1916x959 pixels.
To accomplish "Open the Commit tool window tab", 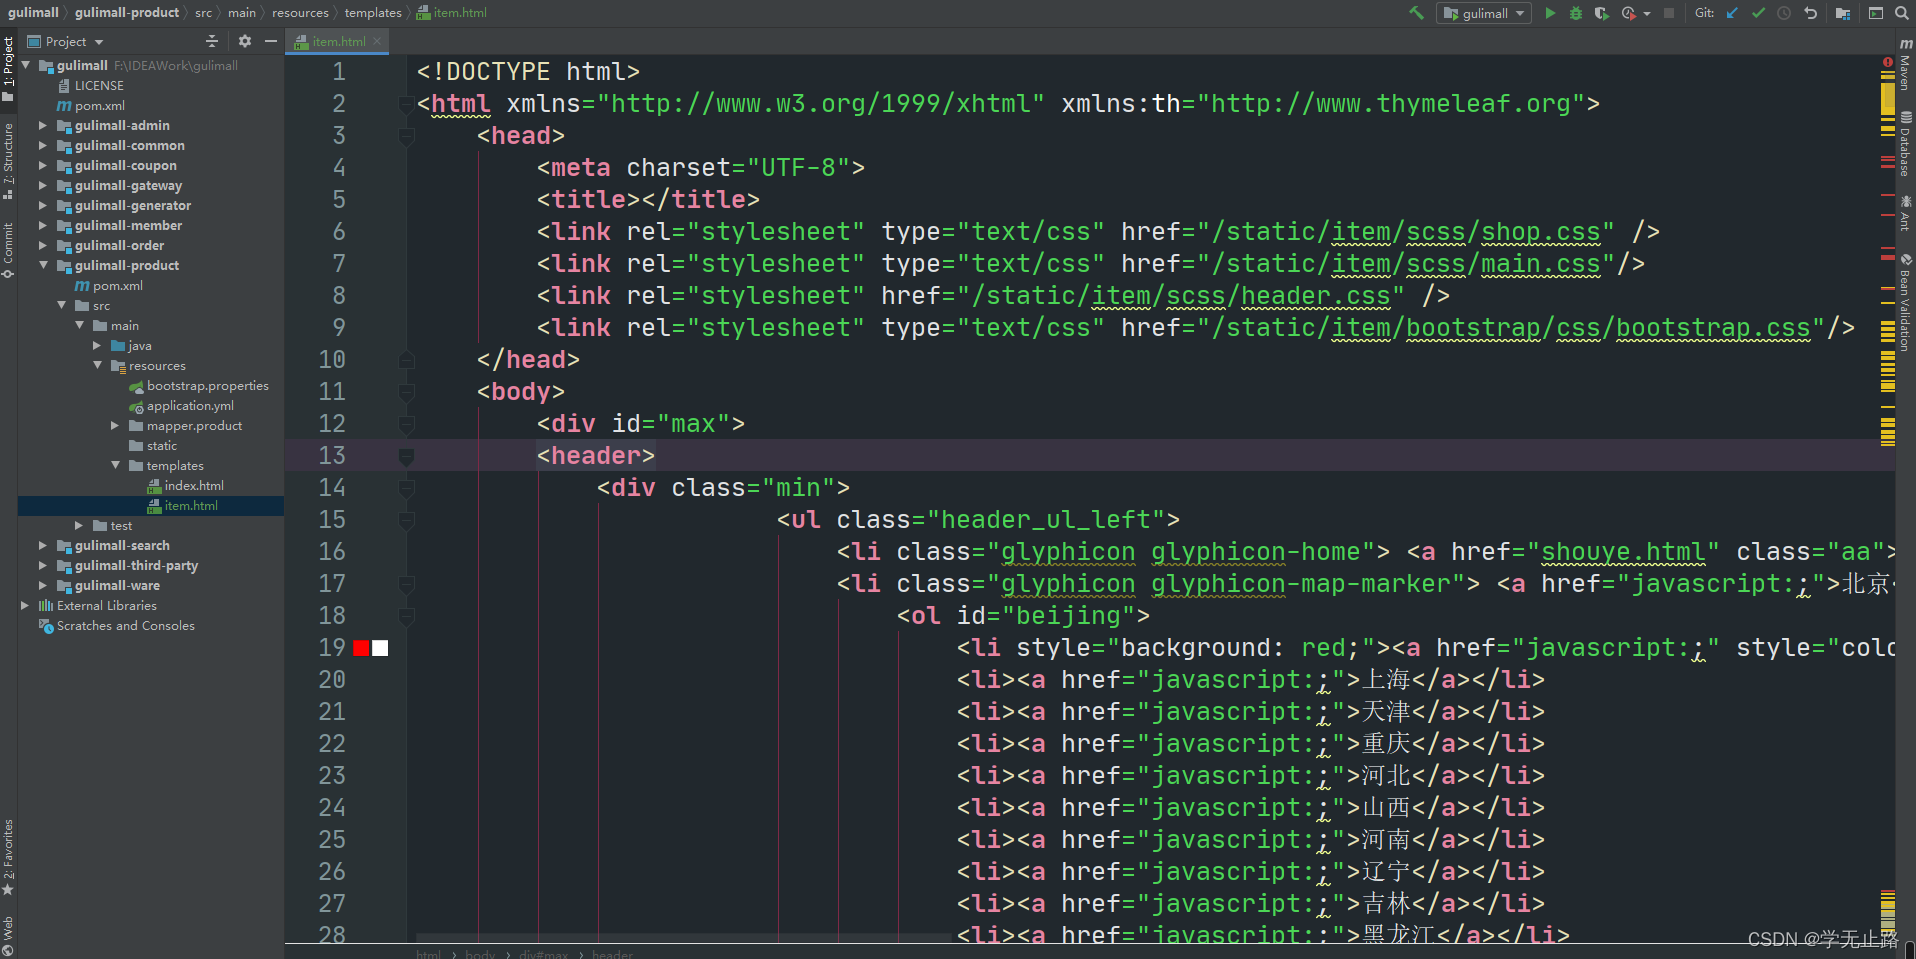I will click(8, 250).
